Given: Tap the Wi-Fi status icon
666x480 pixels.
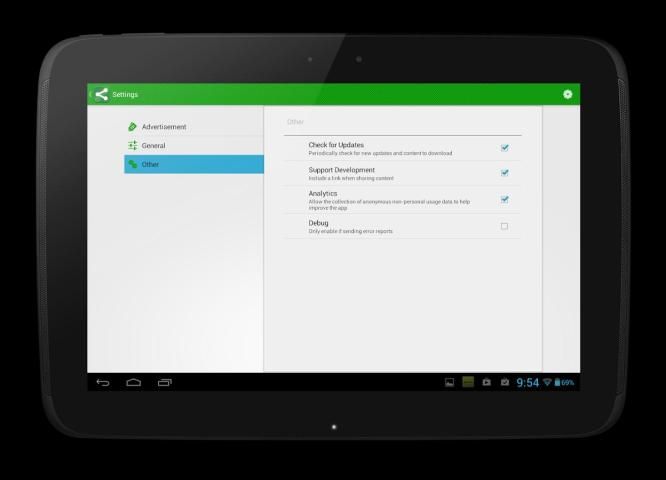Looking at the screenshot, I should point(547,382).
